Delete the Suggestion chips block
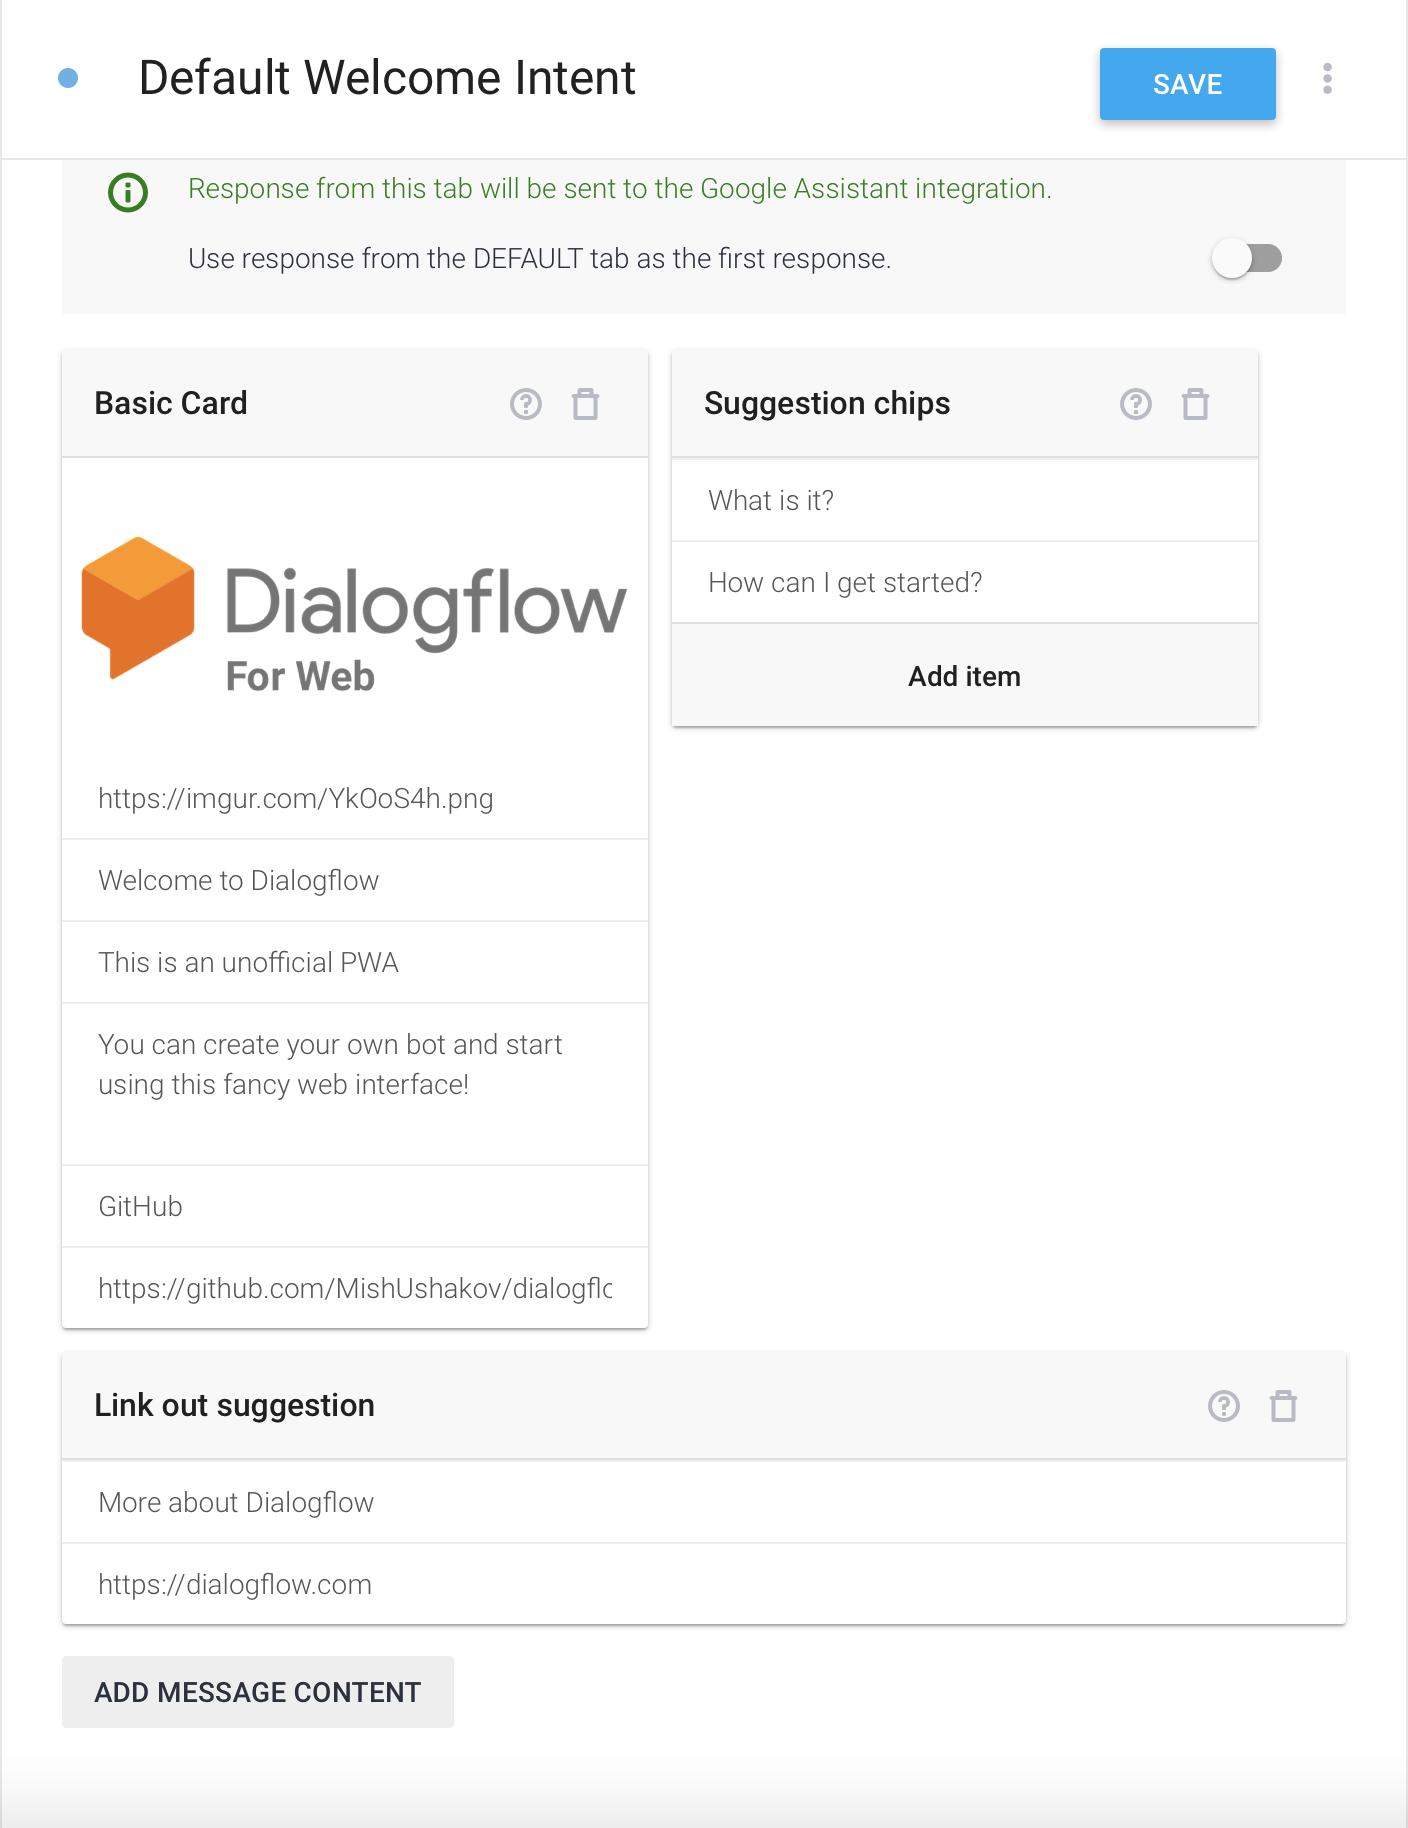This screenshot has height=1828, width=1408. coord(1196,404)
